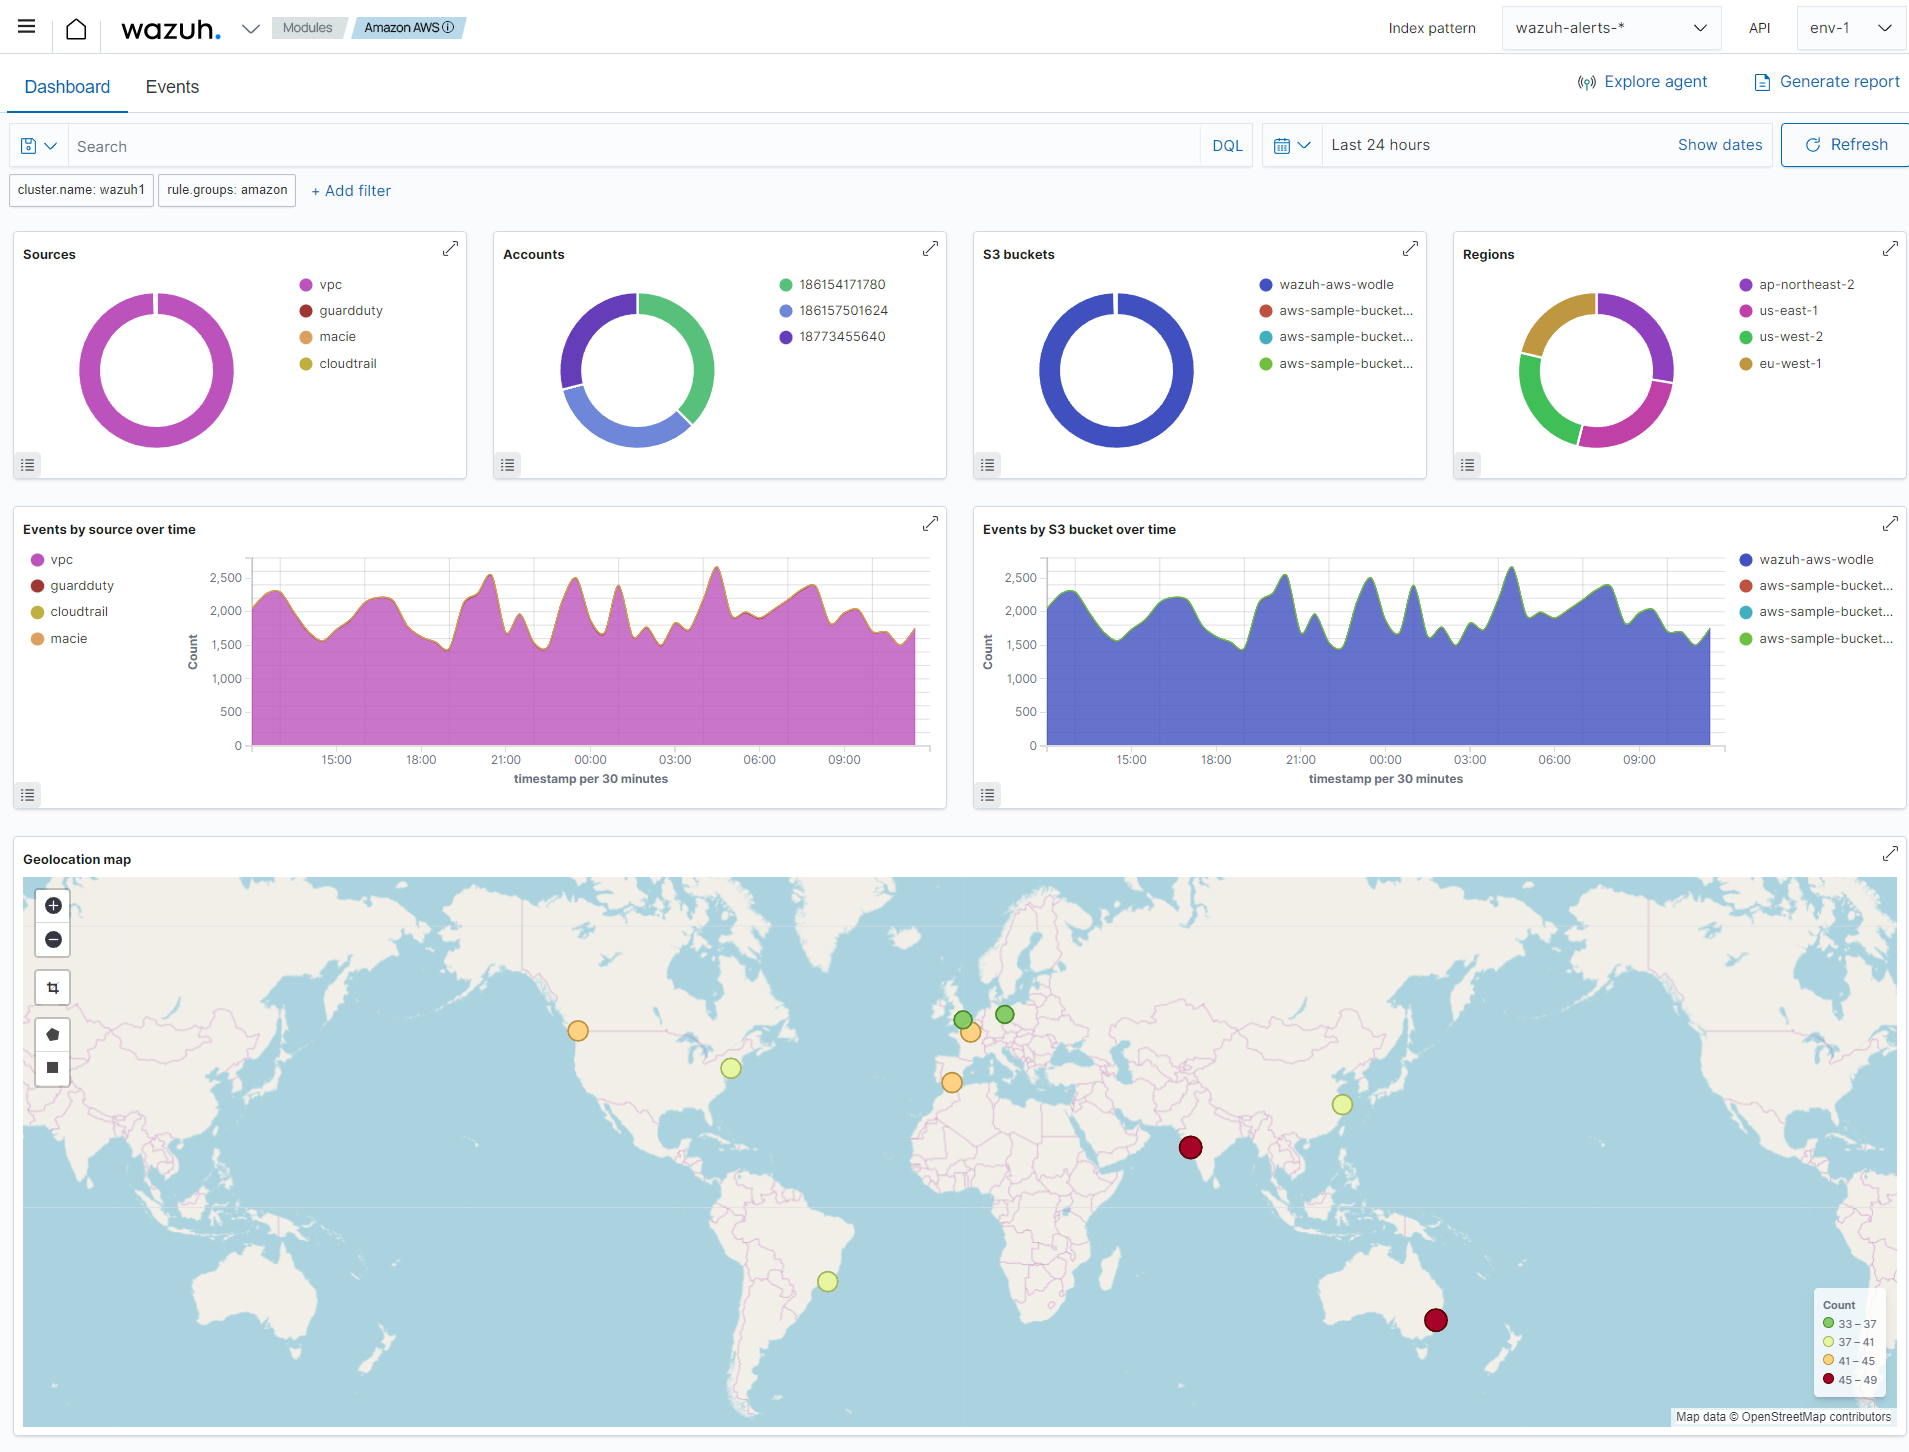Select the draw rectangle map tool

53,1068
